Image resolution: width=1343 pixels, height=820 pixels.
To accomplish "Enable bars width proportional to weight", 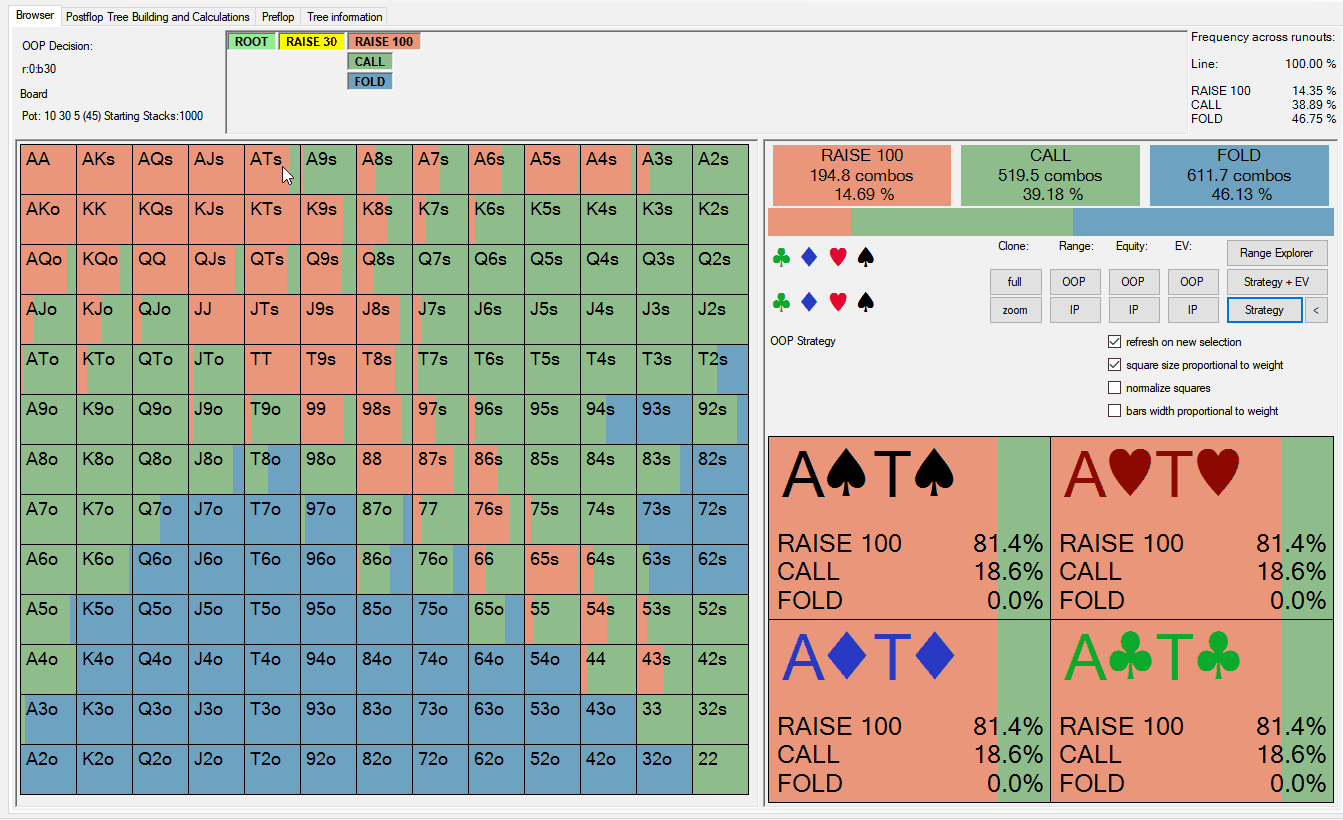I will tap(1115, 411).
